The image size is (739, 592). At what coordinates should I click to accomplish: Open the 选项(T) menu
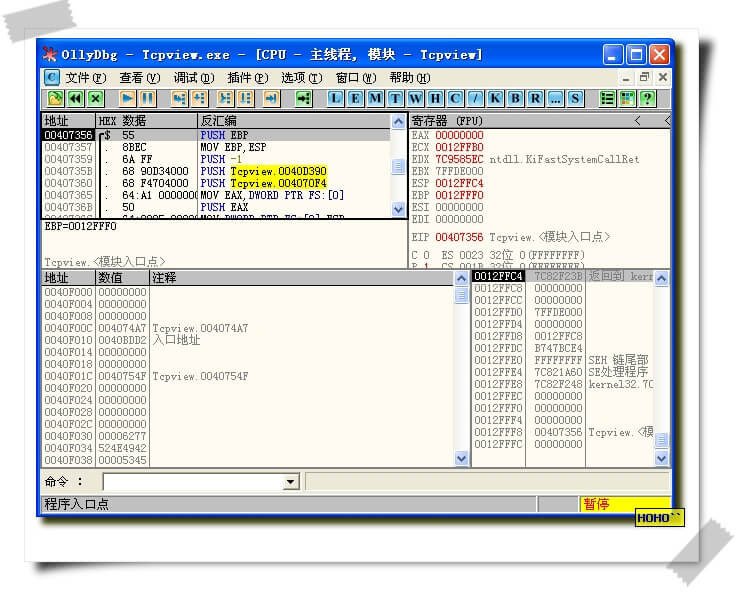[302, 77]
